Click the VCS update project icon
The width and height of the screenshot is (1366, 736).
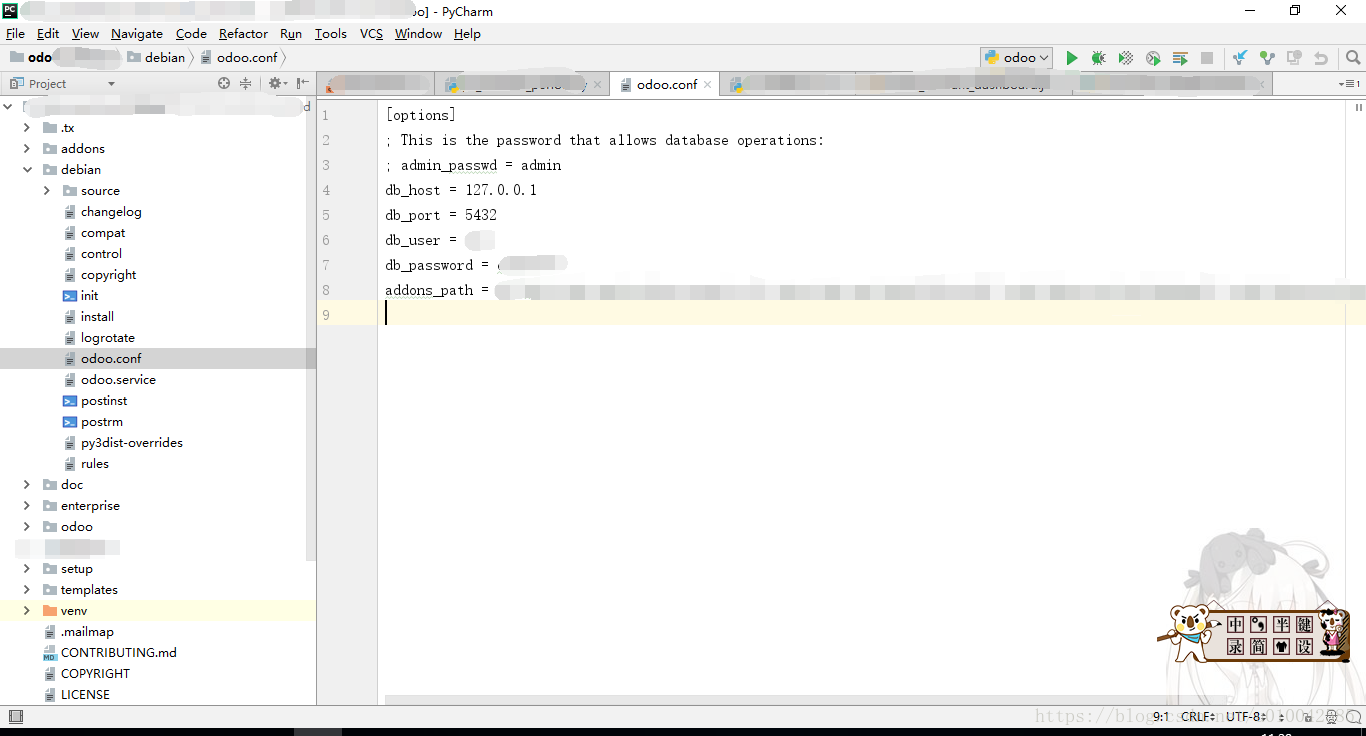(1240, 58)
